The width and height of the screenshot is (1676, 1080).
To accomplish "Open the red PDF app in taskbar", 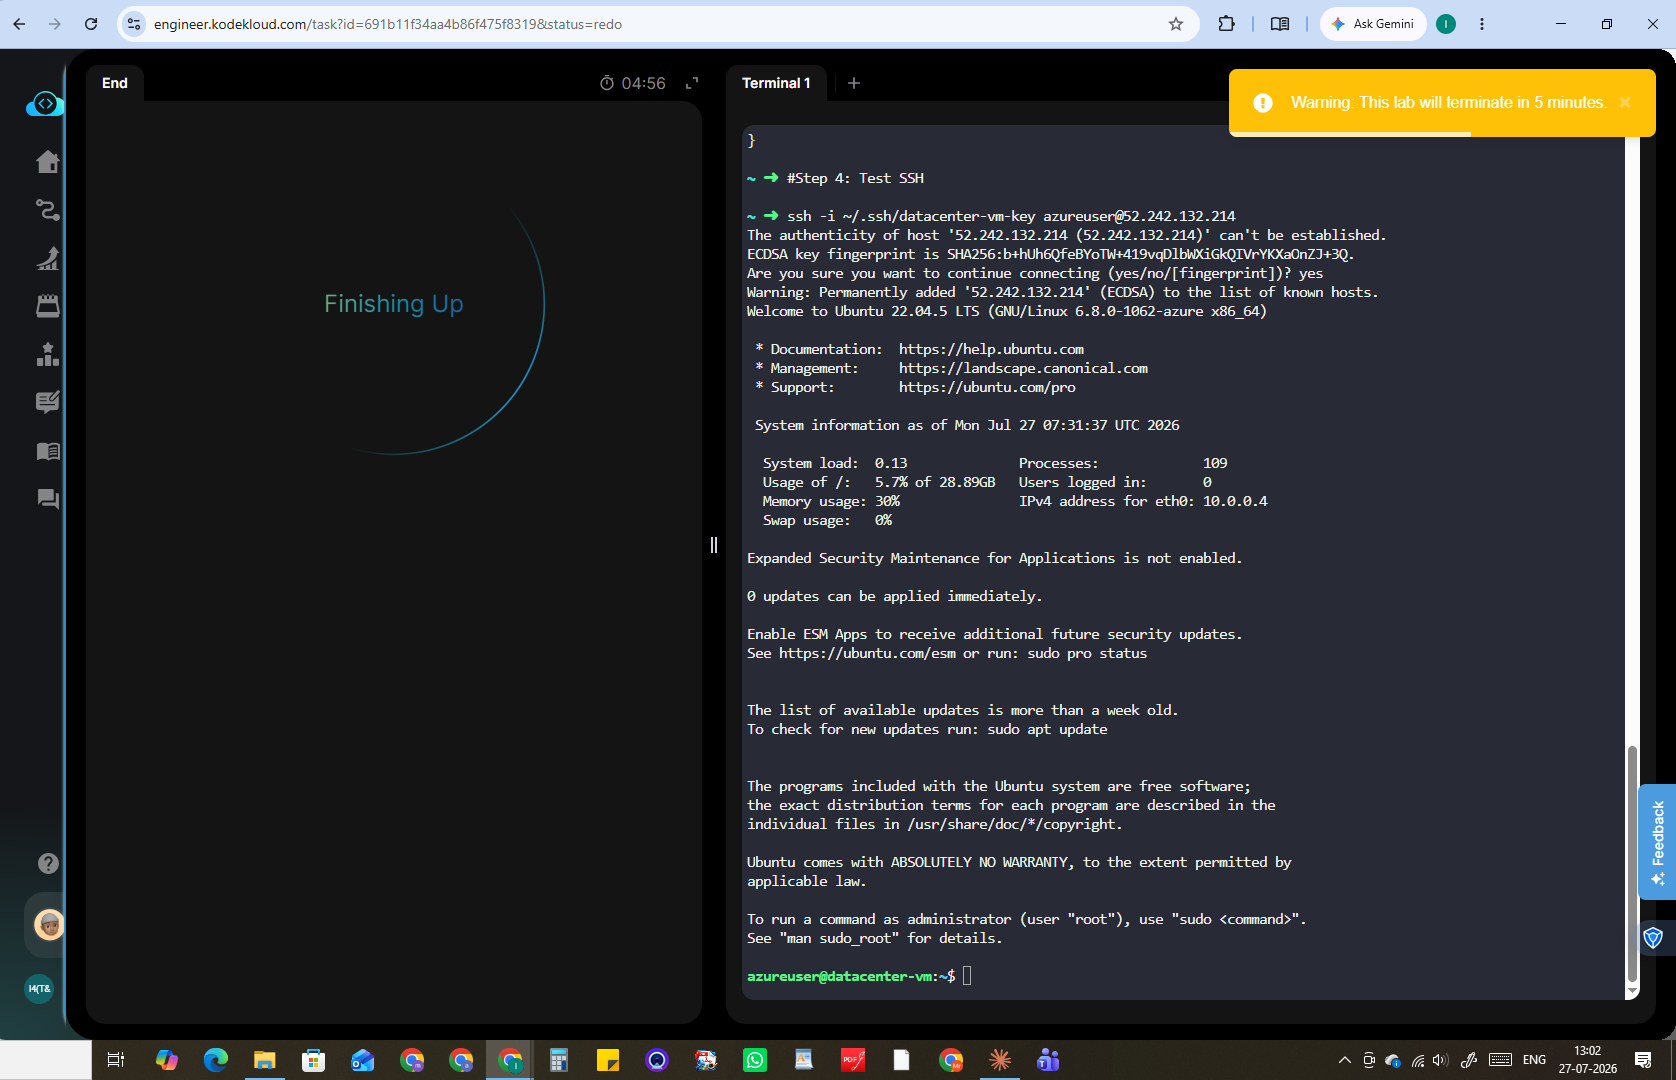I will click(x=853, y=1060).
